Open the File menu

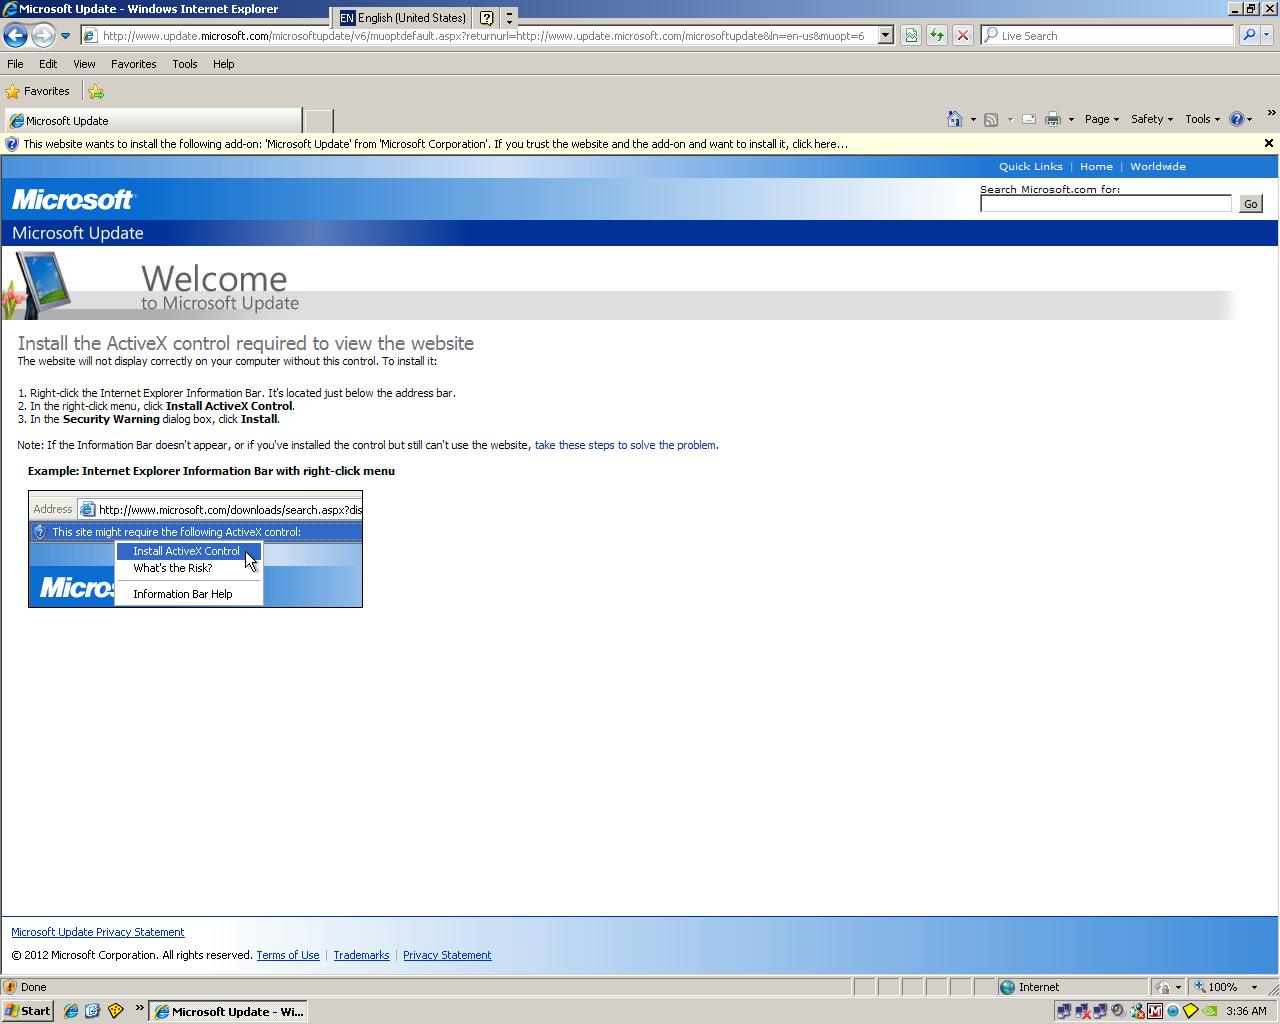click(x=15, y=64)
